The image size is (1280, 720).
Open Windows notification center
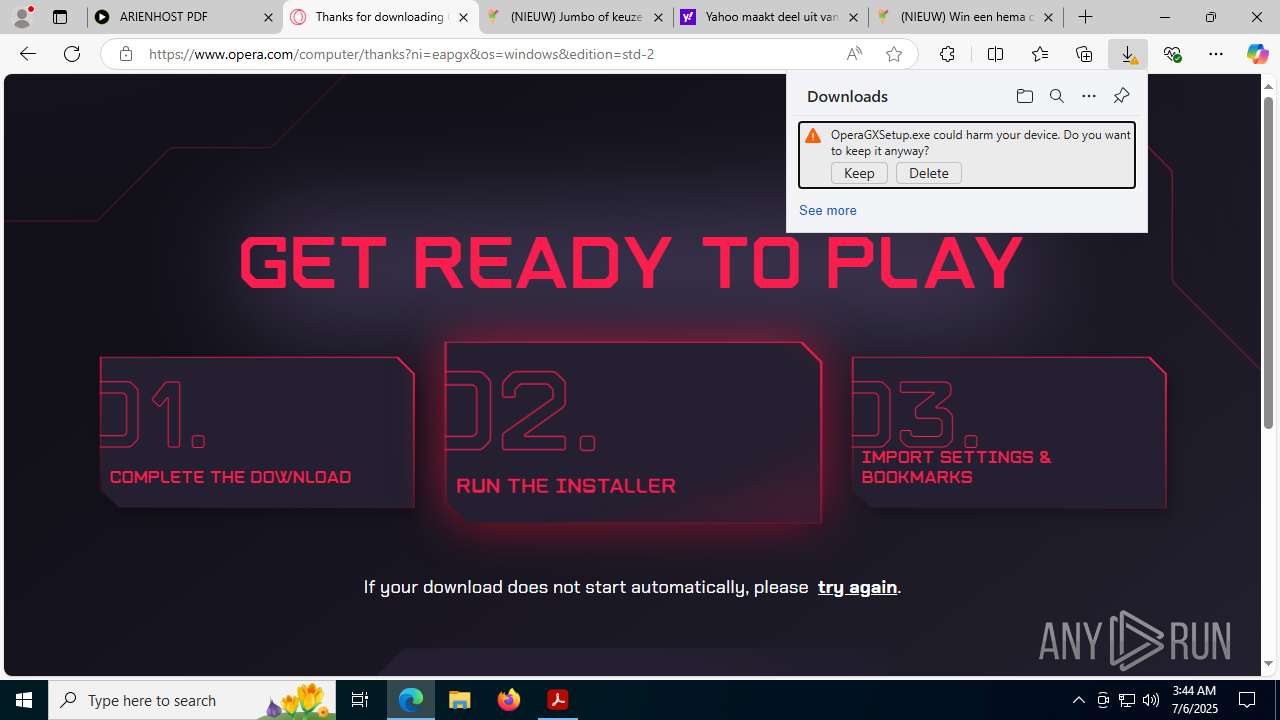pyautogui.click(x=1247, y=700)
